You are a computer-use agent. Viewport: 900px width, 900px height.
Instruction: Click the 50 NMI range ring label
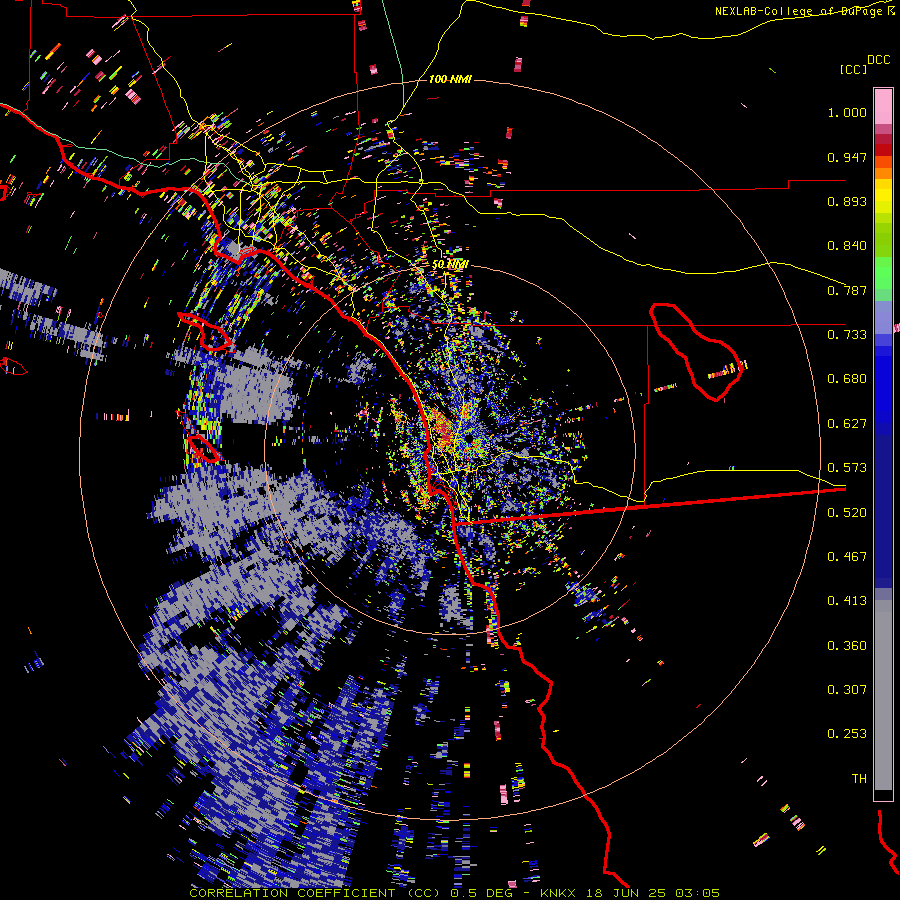[x=450, y=265]
